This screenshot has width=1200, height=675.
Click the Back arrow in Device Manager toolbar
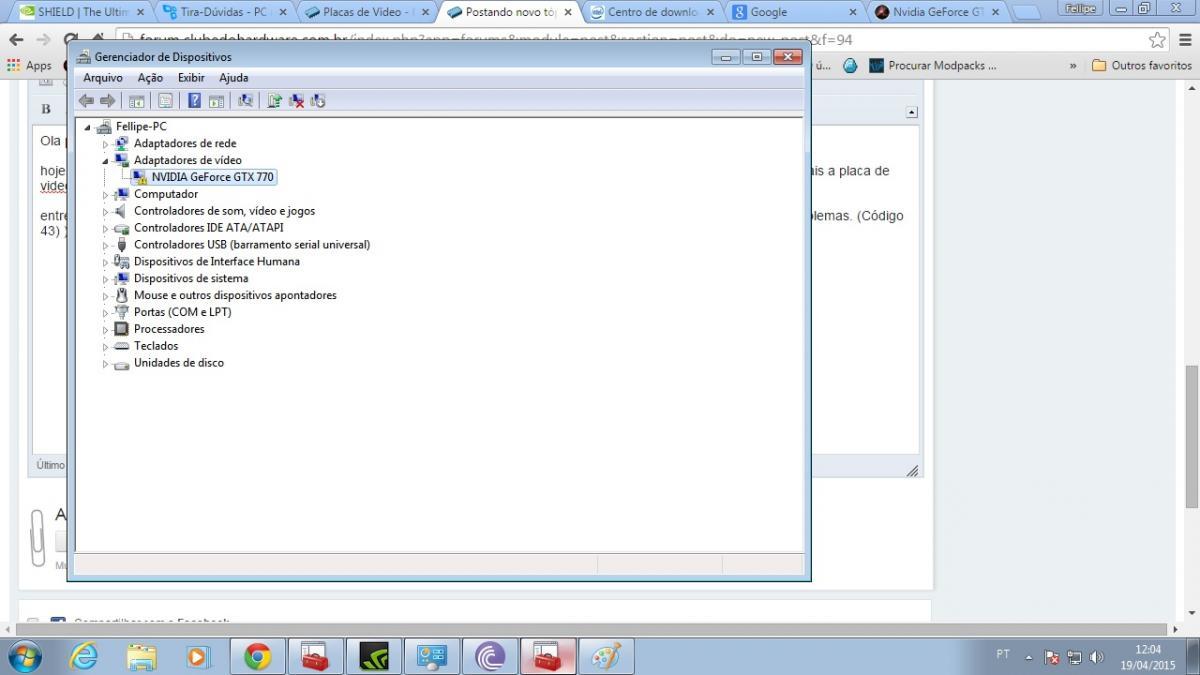pos(86,101)
